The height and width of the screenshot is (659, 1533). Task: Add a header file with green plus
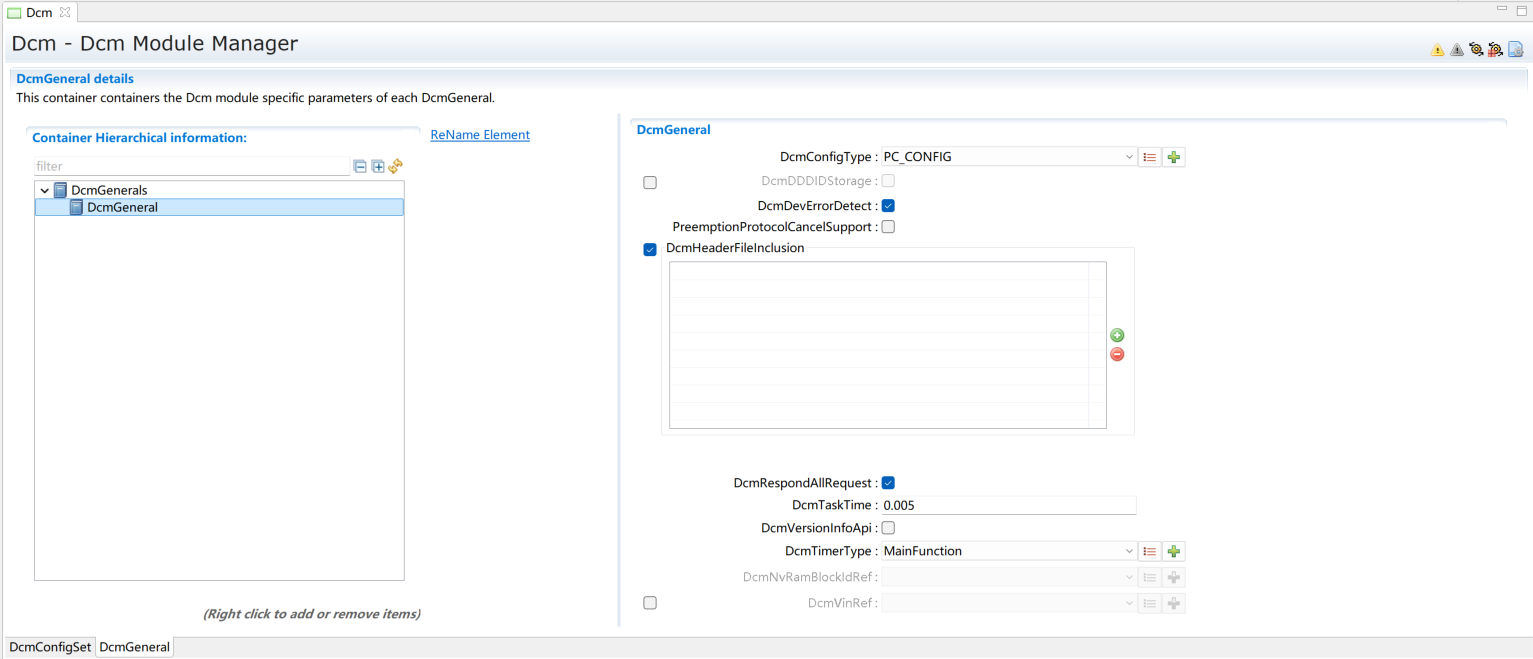(x=1117, y=336)
